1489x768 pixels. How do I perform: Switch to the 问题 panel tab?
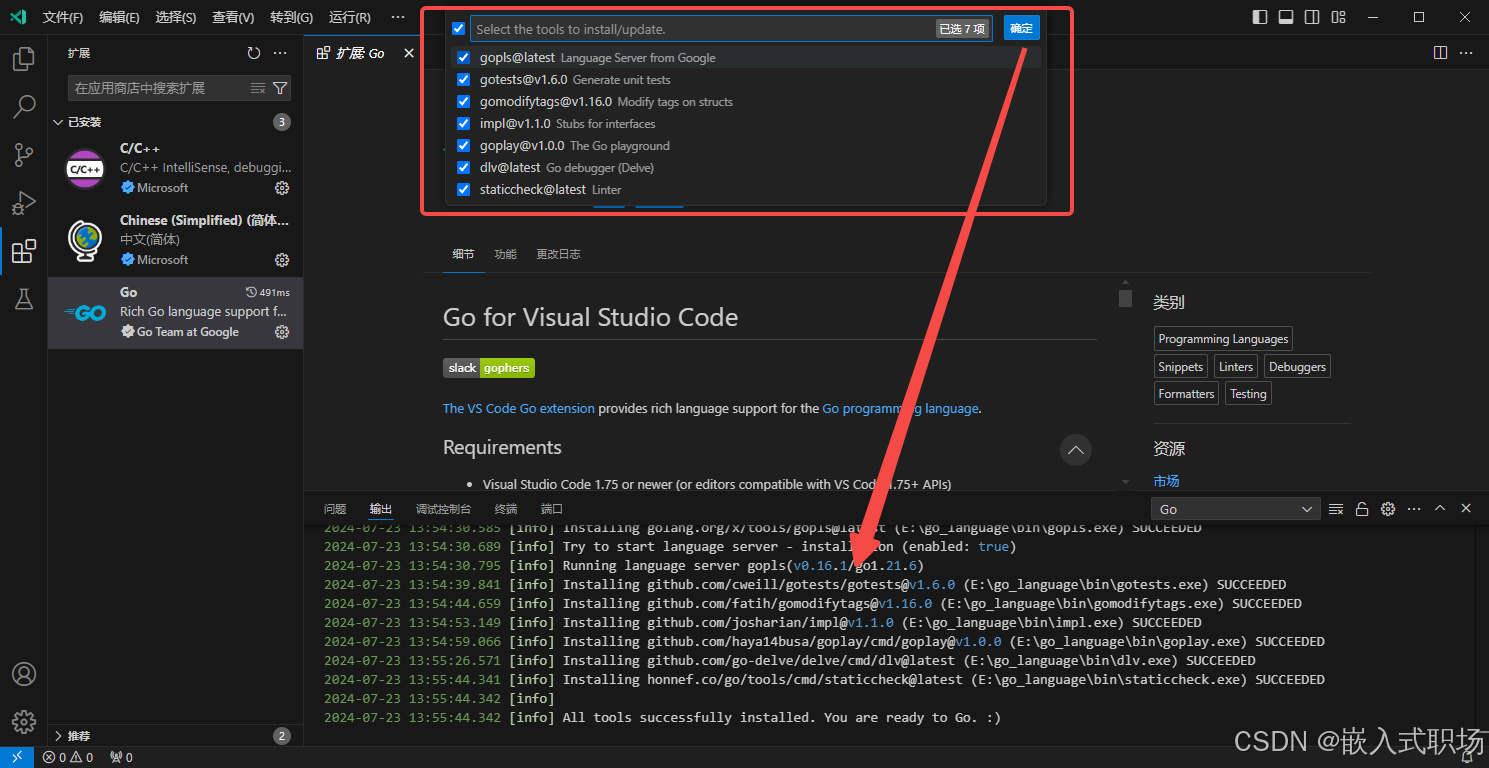click(335, 509)
